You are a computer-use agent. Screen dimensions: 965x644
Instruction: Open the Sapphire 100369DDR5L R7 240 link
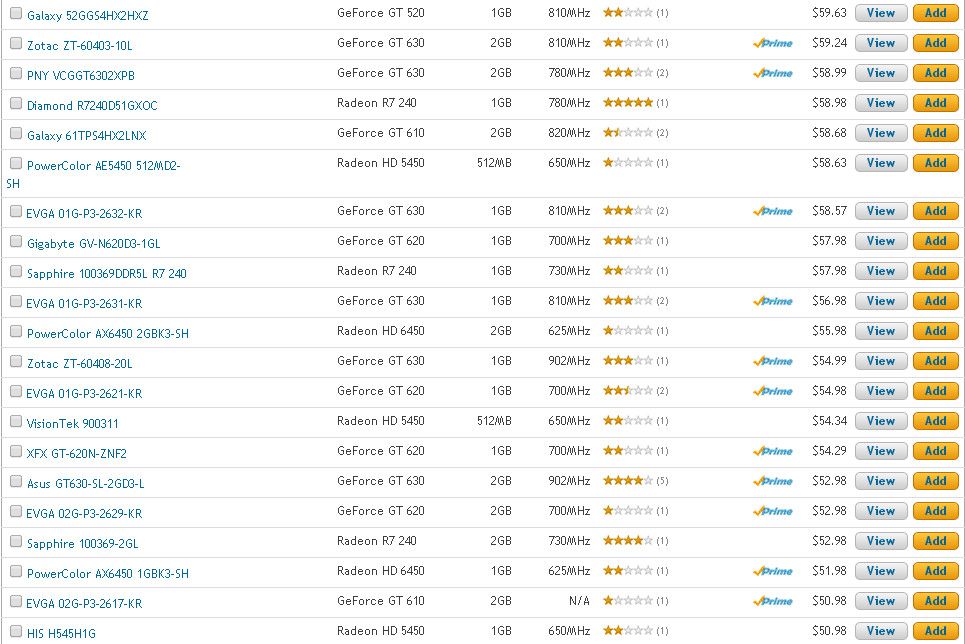pos(106,273)
